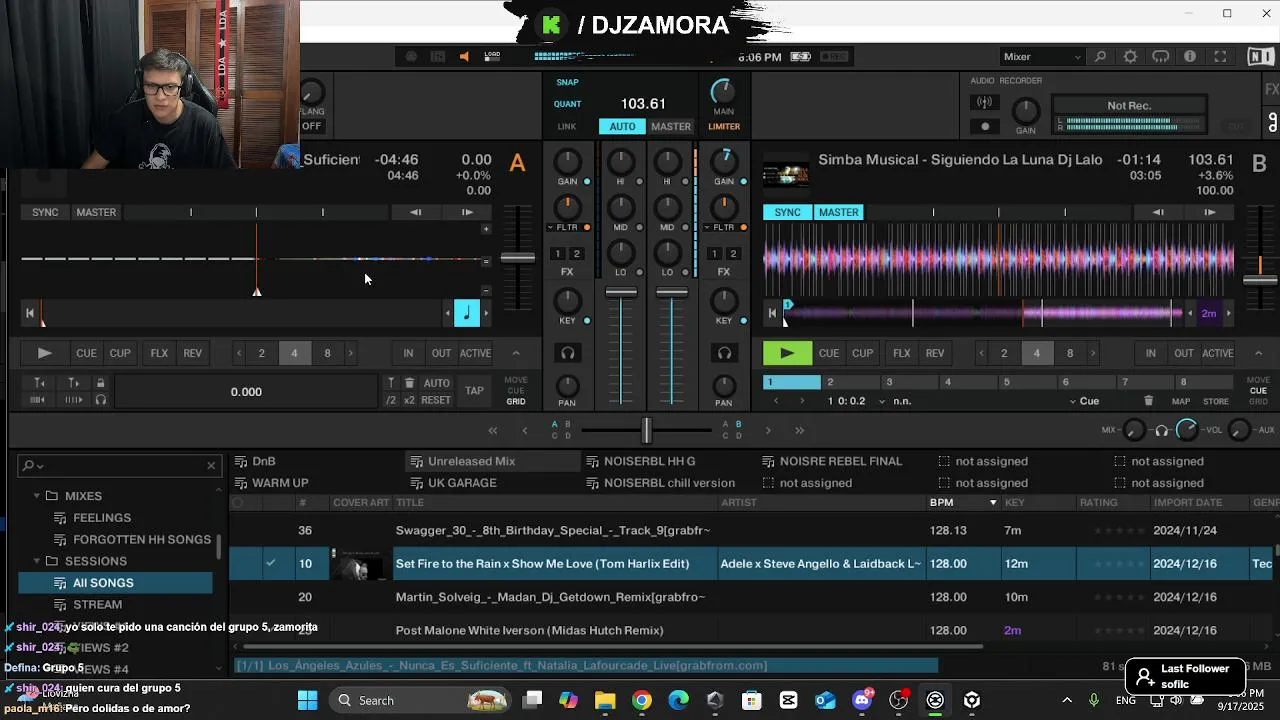Click the headphone cue icon for channel B

[724, 353]
